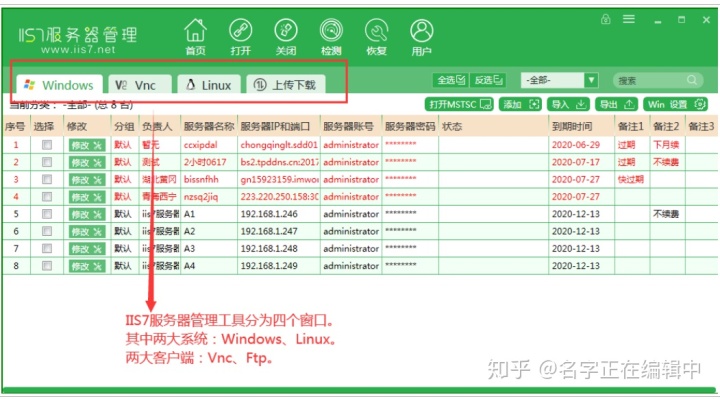This screenshot has width=720, height=399.
Task: Open the hamburger menu icon
Action: tap(629, 19)
